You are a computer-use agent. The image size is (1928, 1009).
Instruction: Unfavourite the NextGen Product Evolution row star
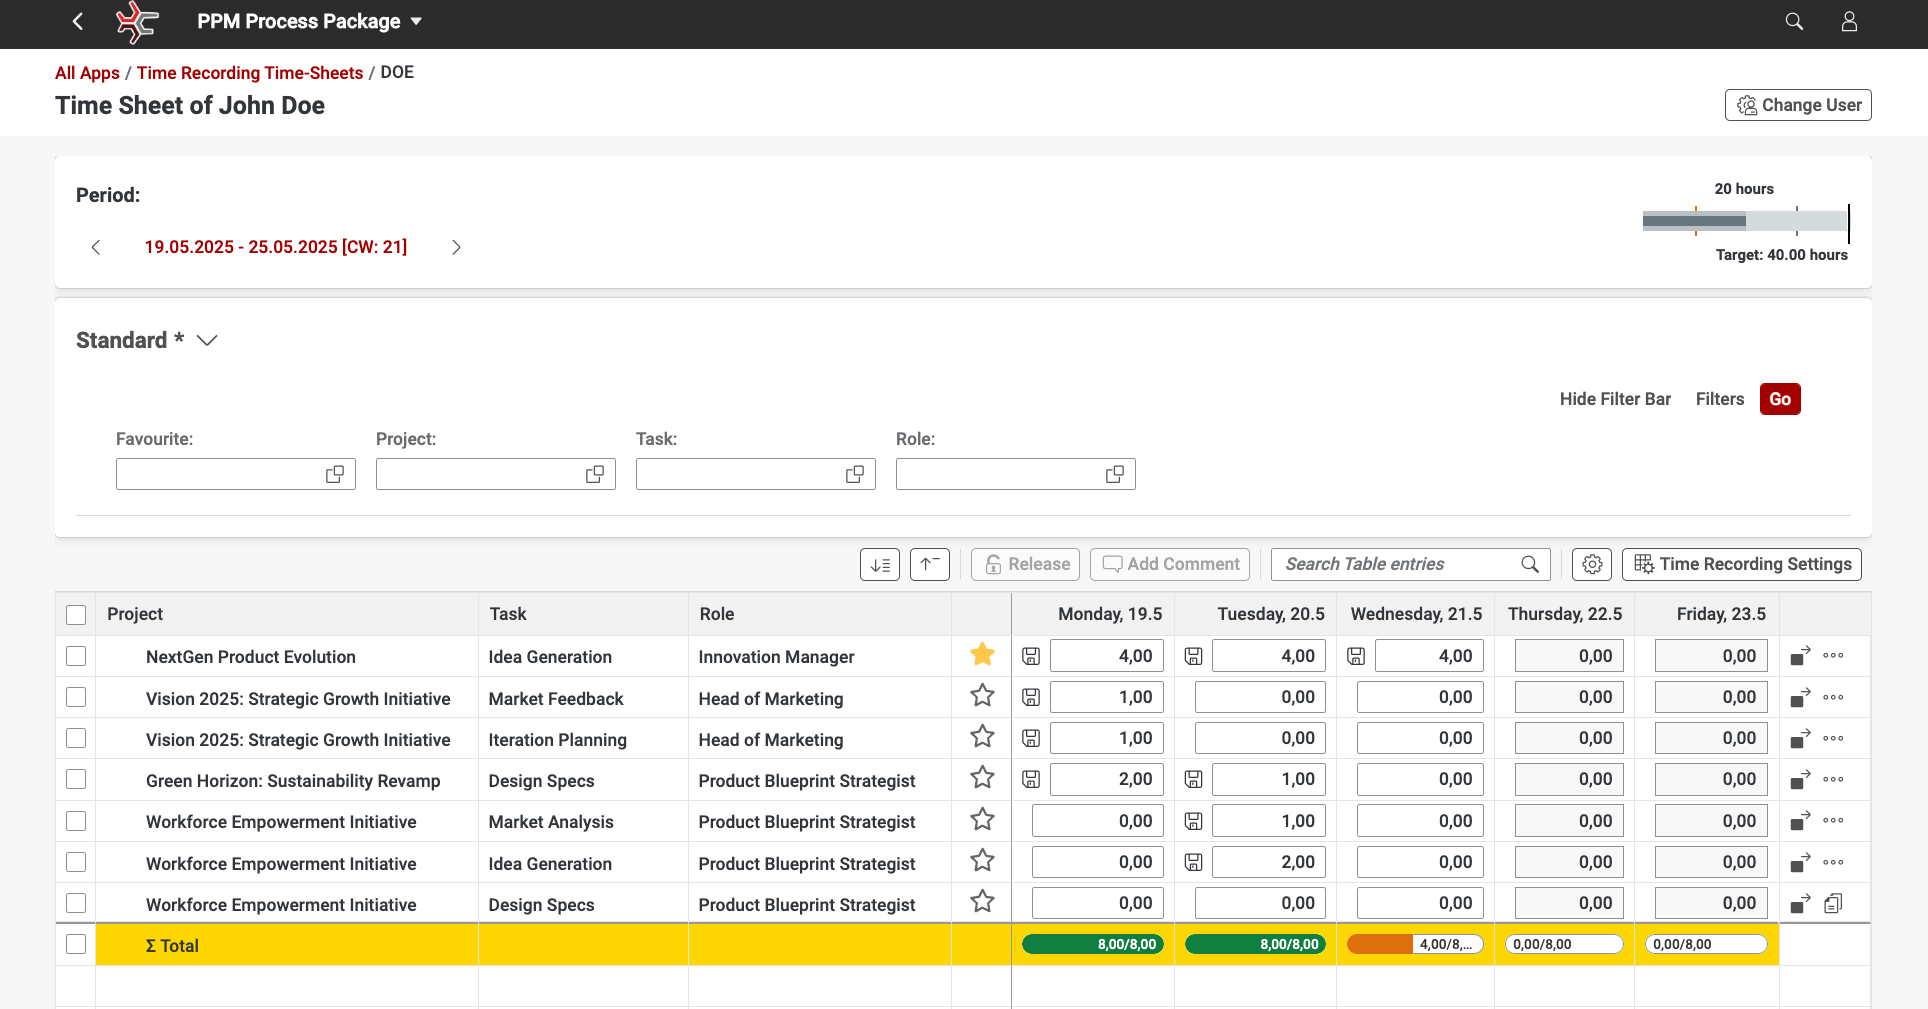[982, 655]
